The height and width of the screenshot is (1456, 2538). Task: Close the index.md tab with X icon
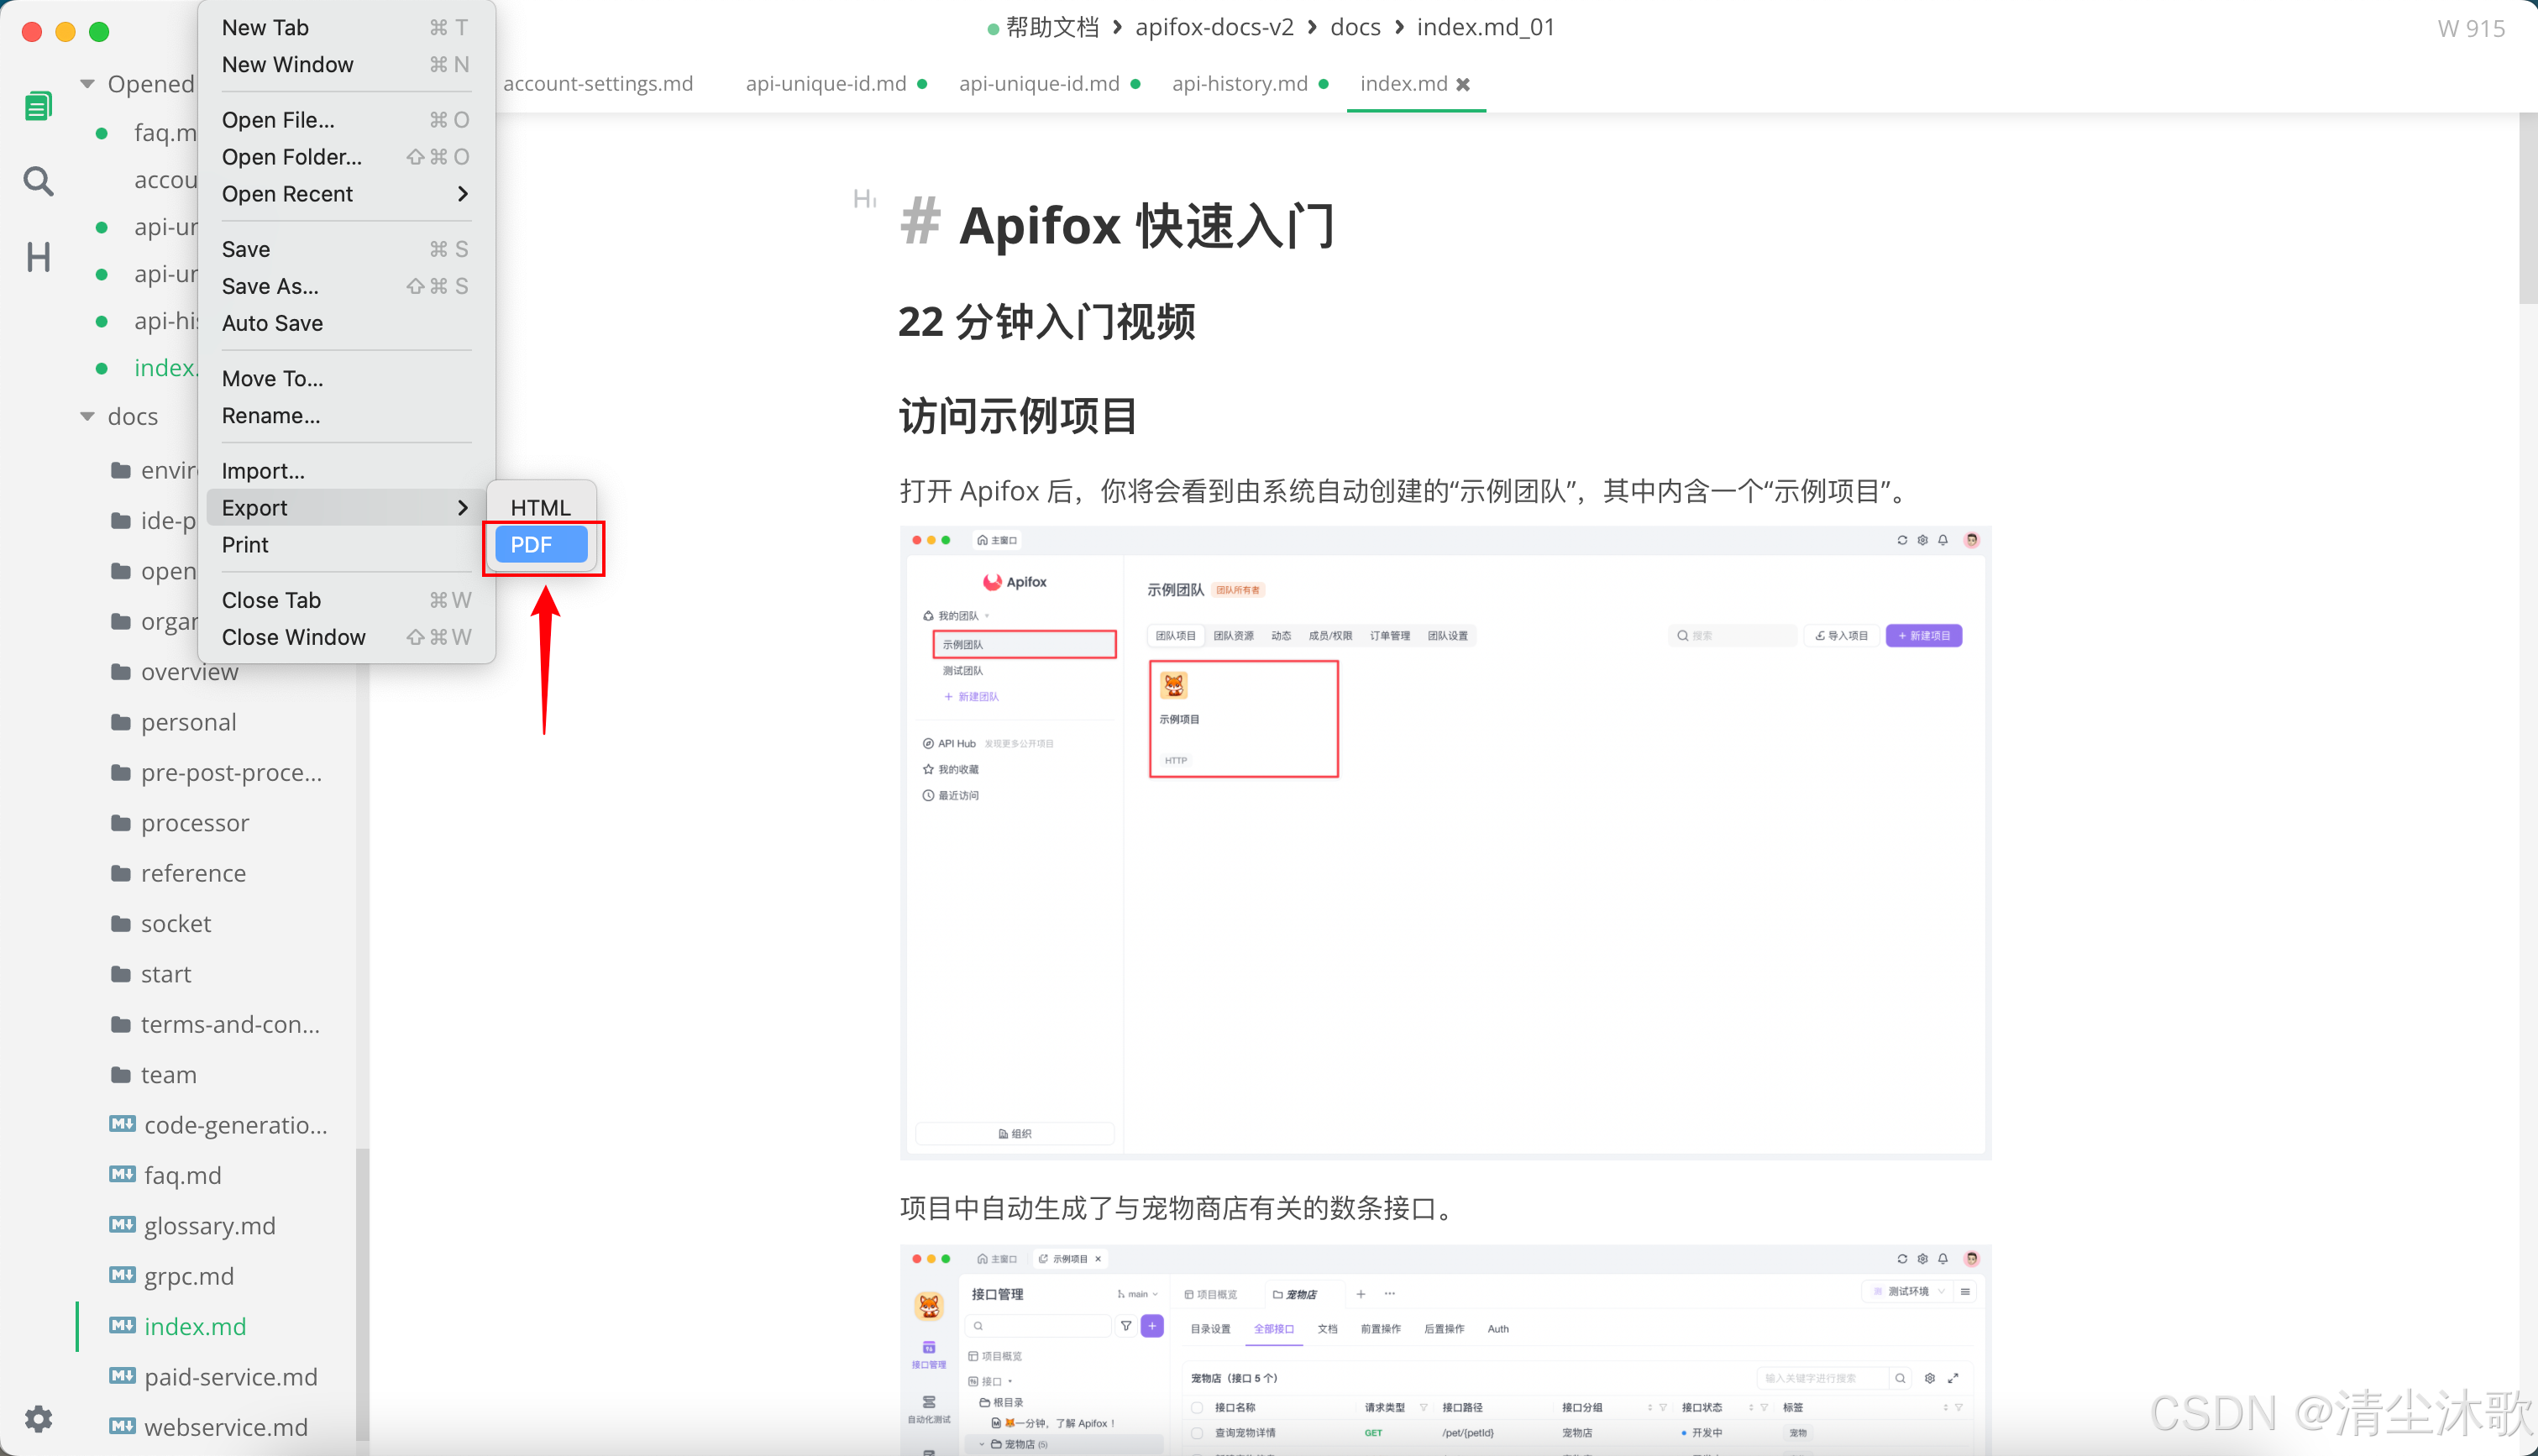tap(1463, 84)
